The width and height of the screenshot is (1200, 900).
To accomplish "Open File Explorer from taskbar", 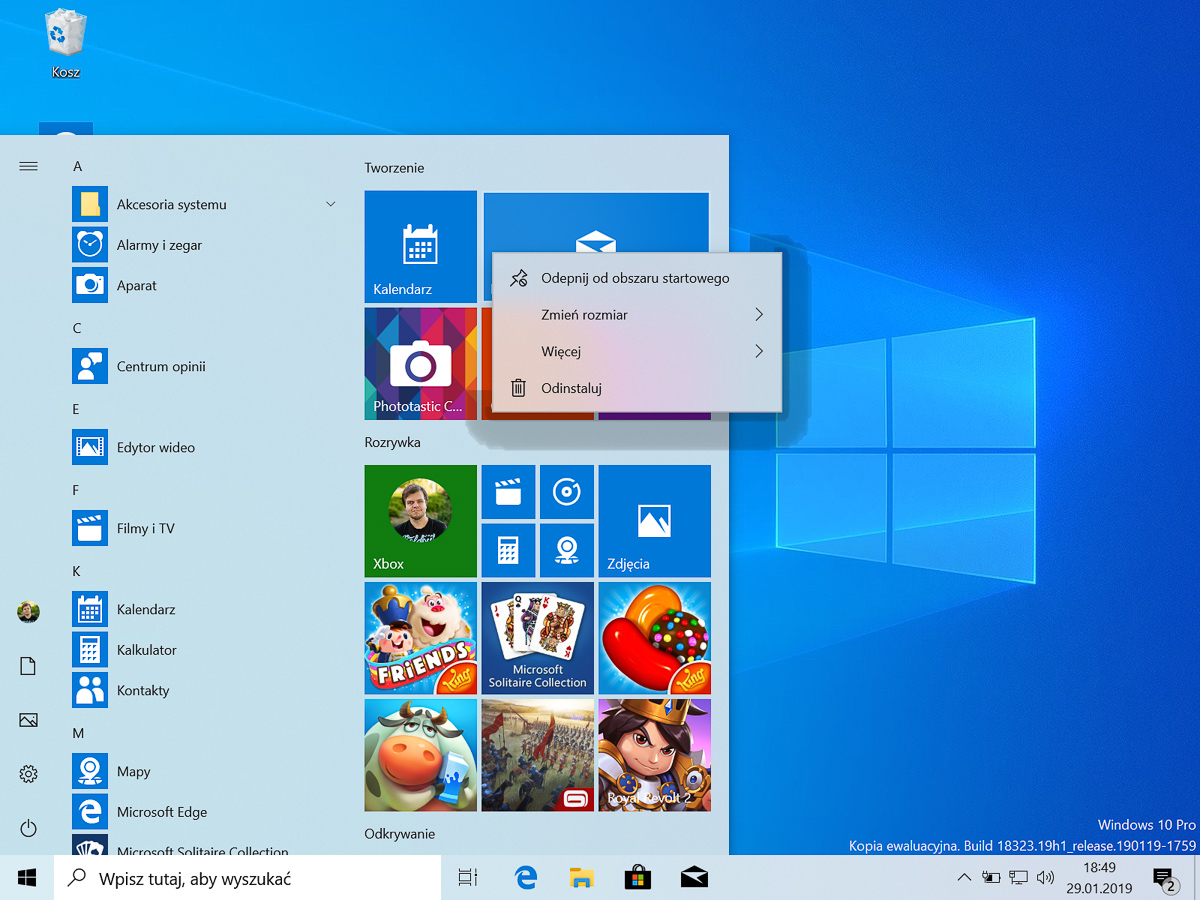I will tap(582, 878).
